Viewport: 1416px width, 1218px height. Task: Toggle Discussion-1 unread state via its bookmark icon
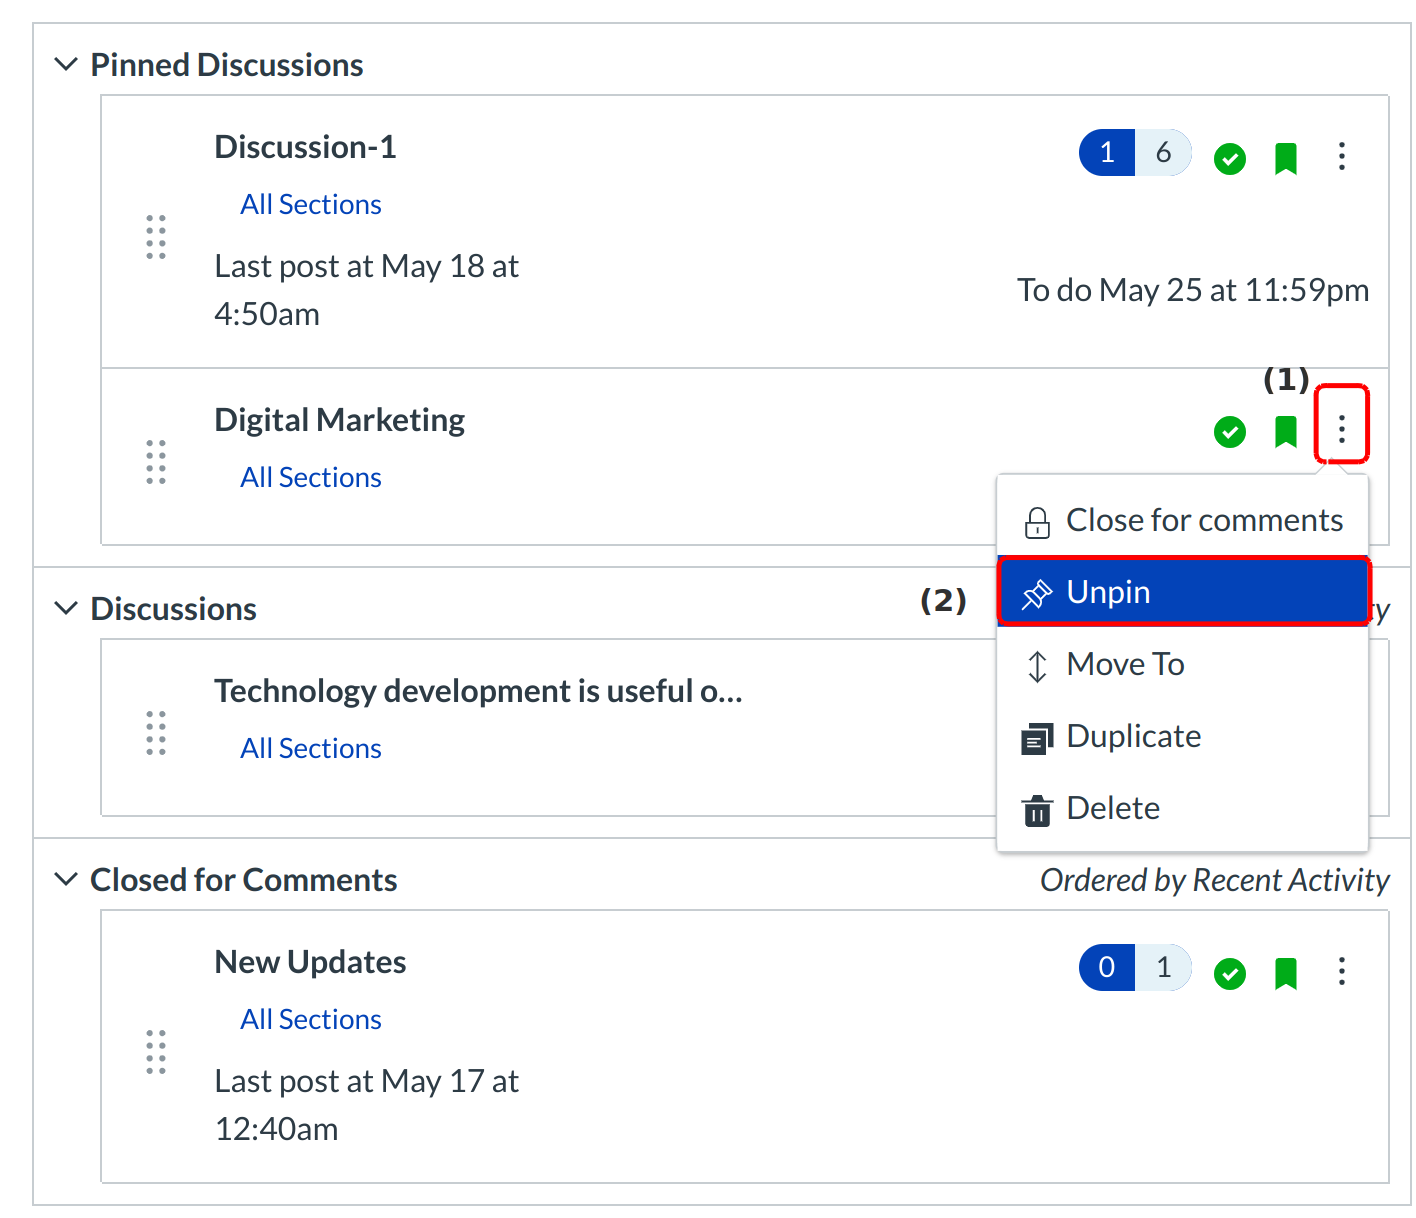[1286, 158]
